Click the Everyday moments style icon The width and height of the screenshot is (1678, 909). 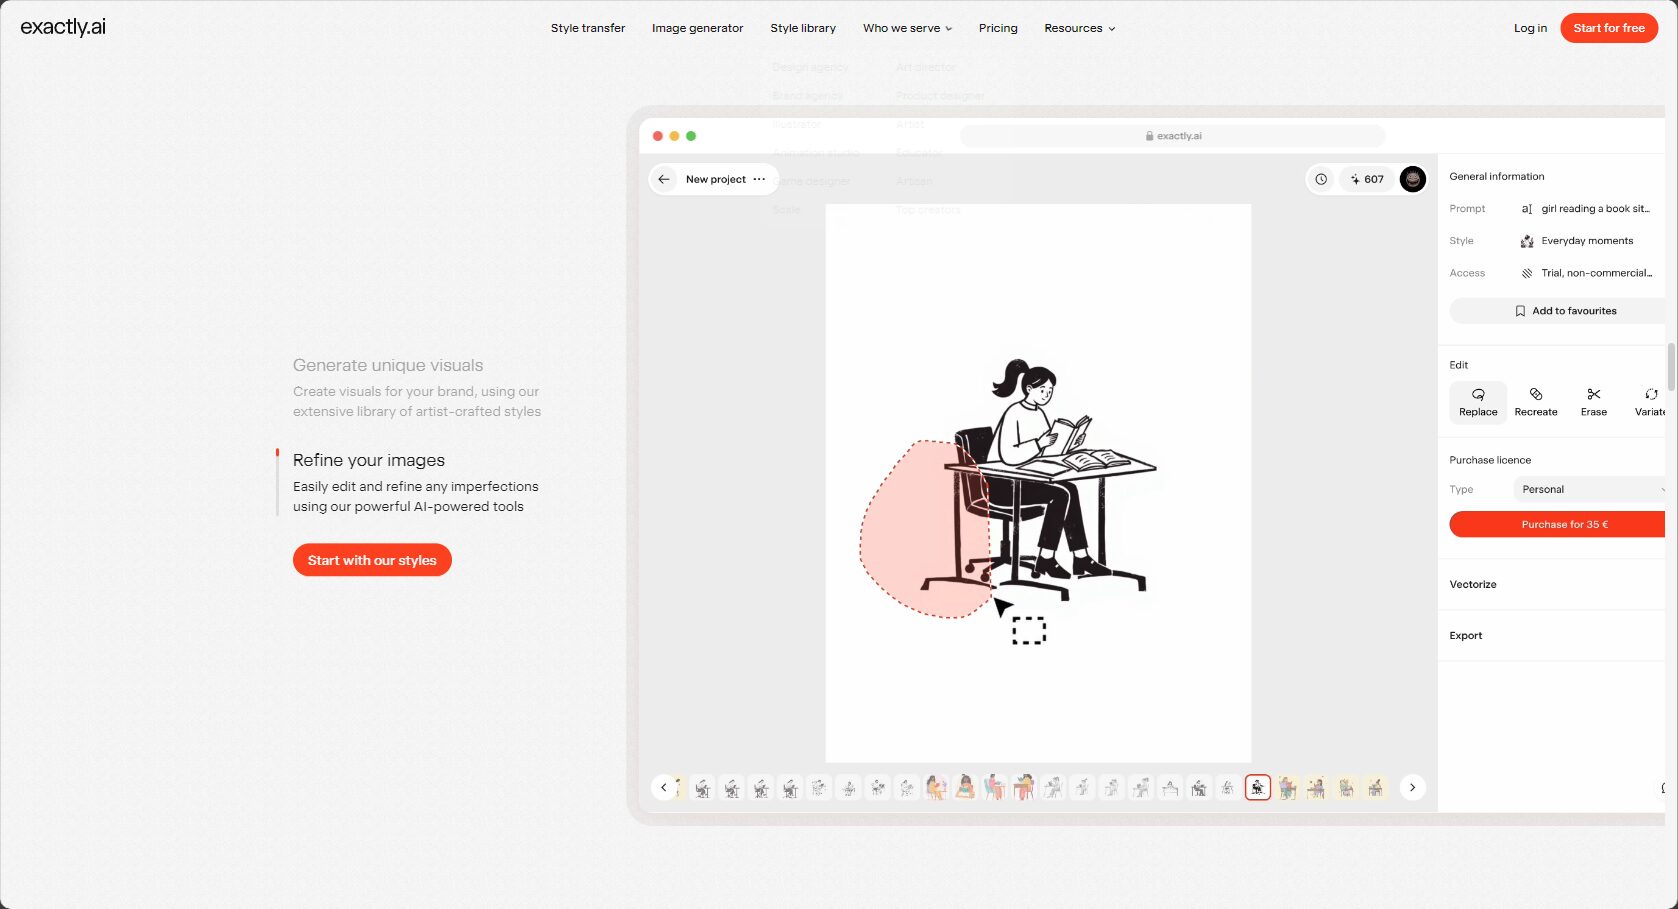[1527, 241]
